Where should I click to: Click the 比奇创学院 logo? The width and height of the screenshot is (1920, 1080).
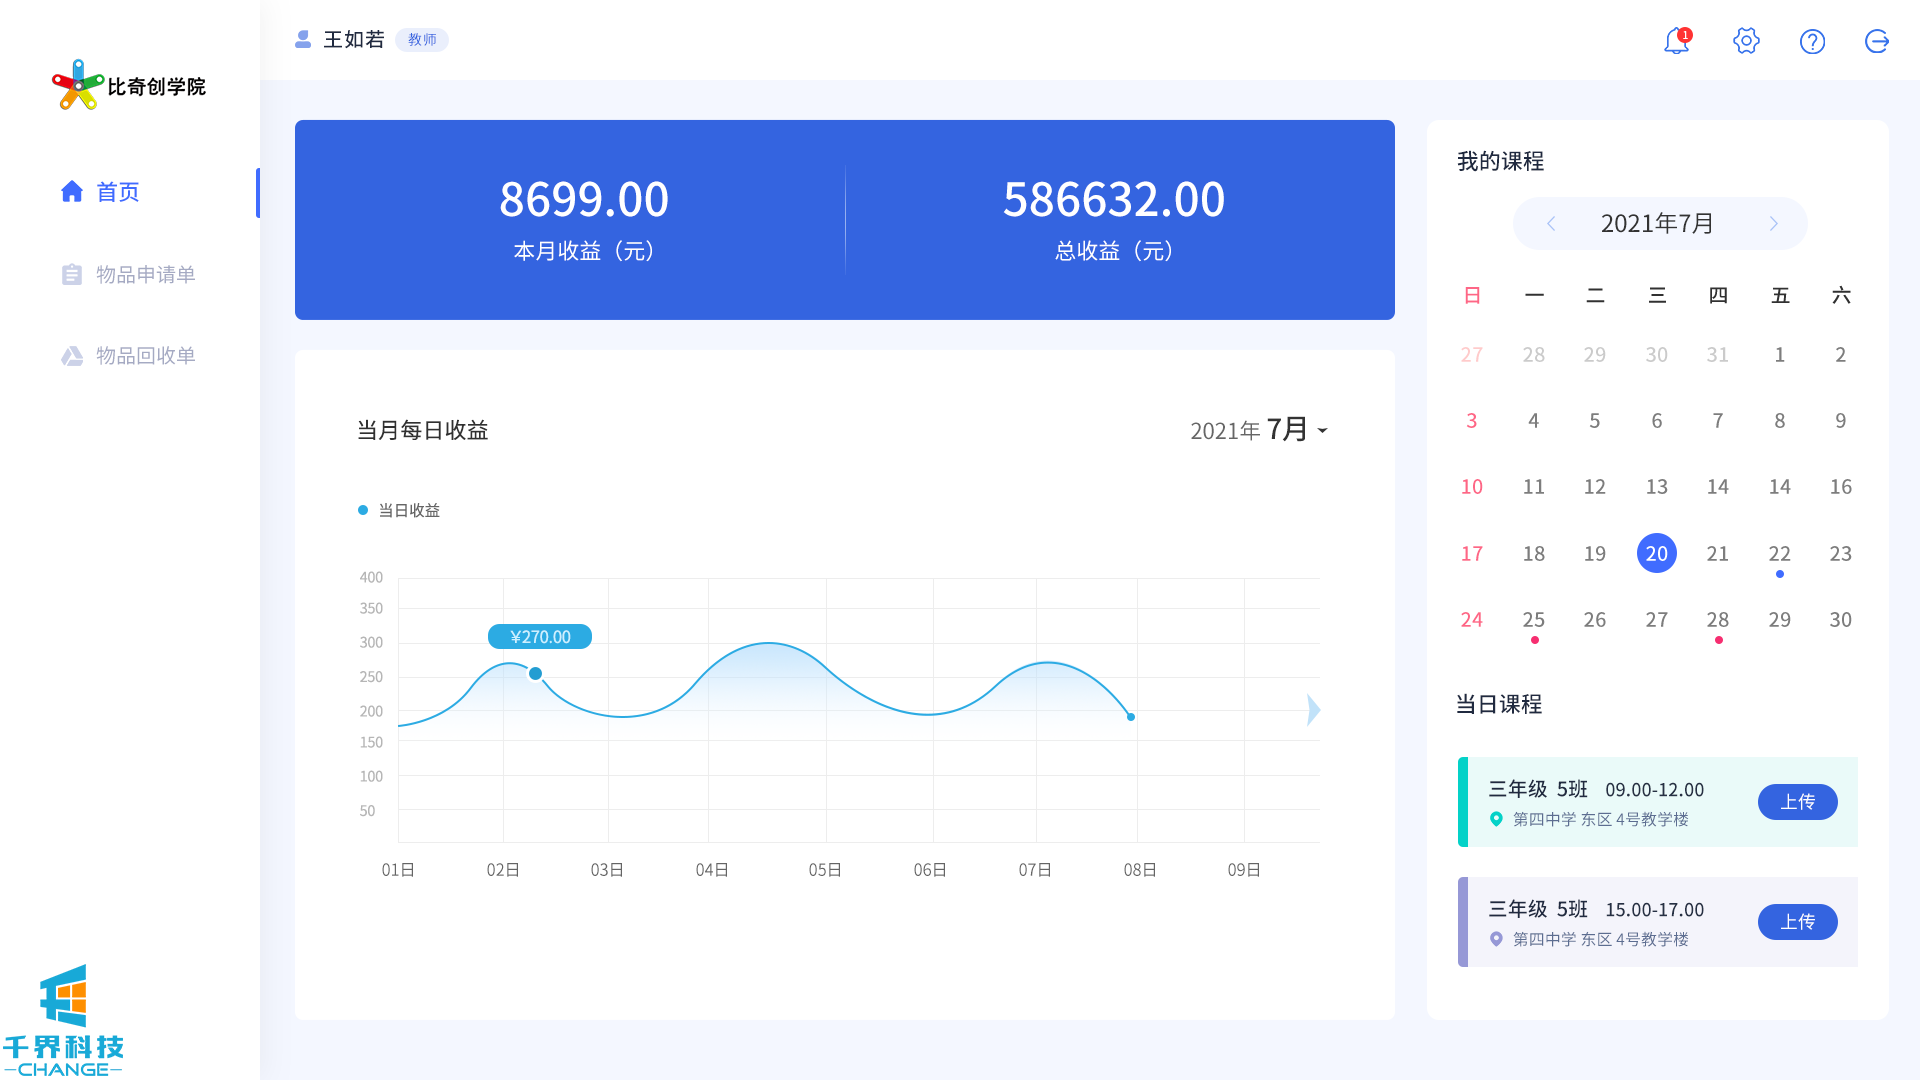pos(129,86)
